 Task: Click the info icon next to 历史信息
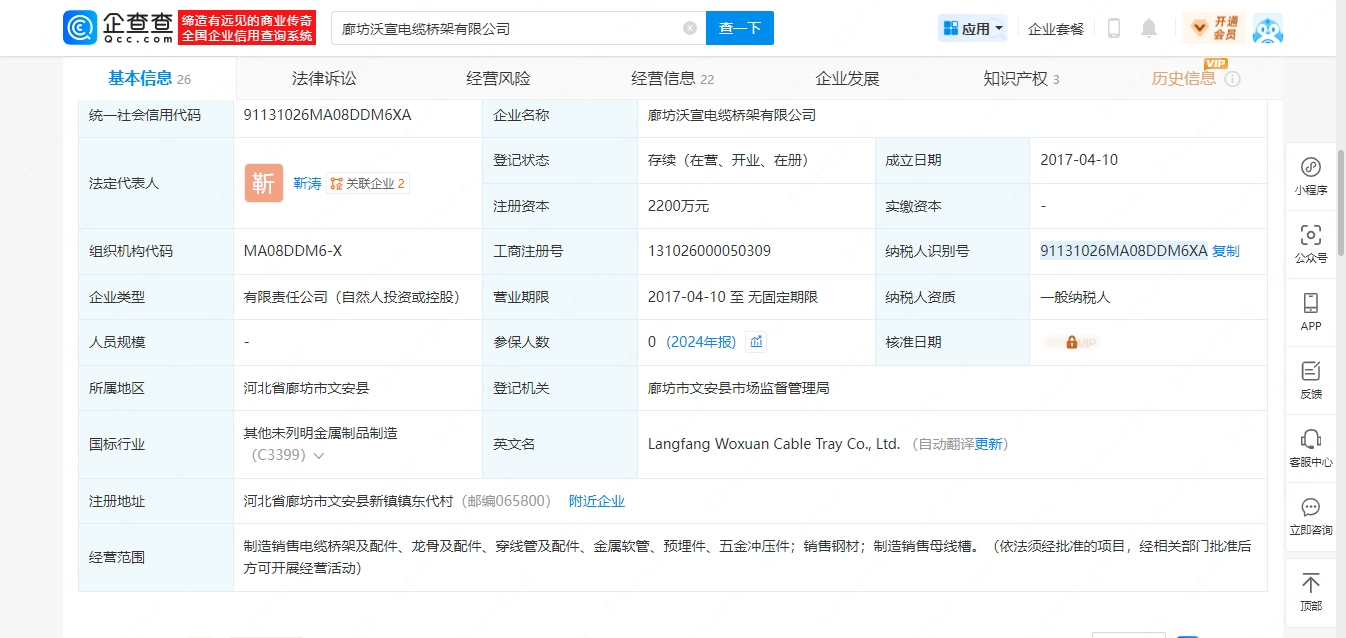tap(1232, 79)
